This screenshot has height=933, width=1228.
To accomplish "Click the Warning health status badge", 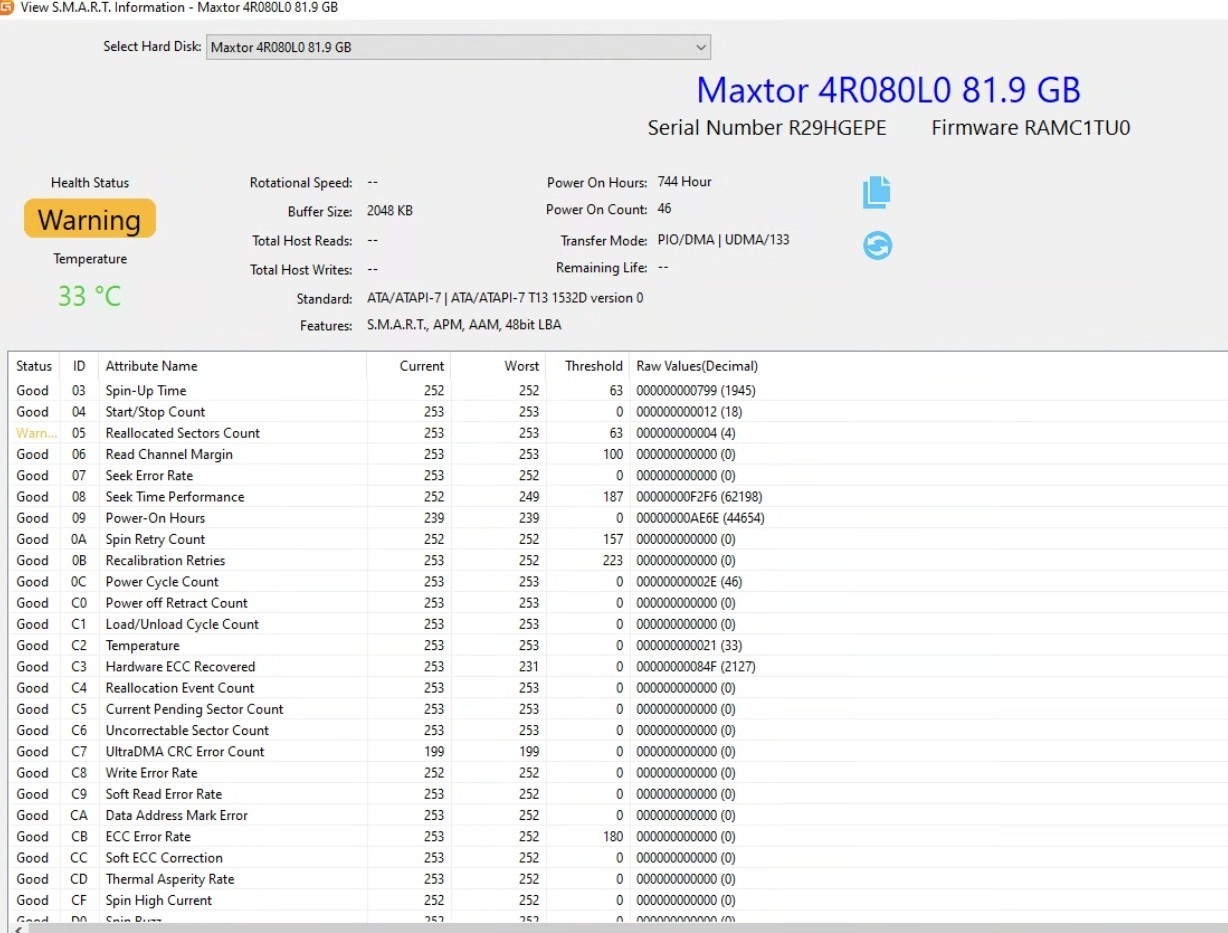I will click(90, 219).
